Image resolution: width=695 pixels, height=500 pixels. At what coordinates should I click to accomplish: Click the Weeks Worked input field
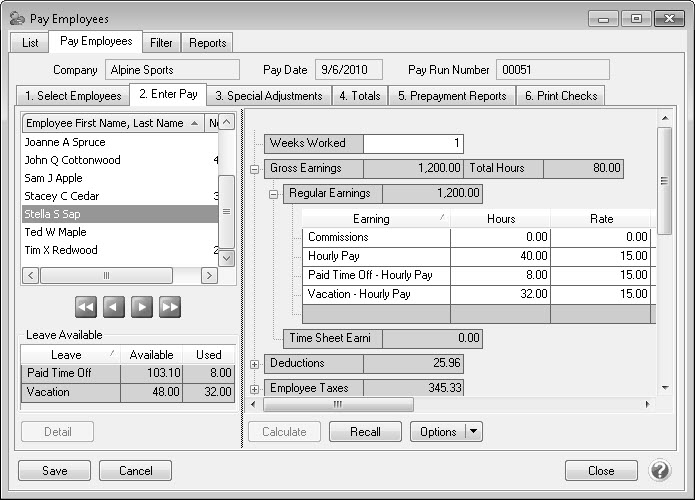pyautogui.click(x=413, y=144)
